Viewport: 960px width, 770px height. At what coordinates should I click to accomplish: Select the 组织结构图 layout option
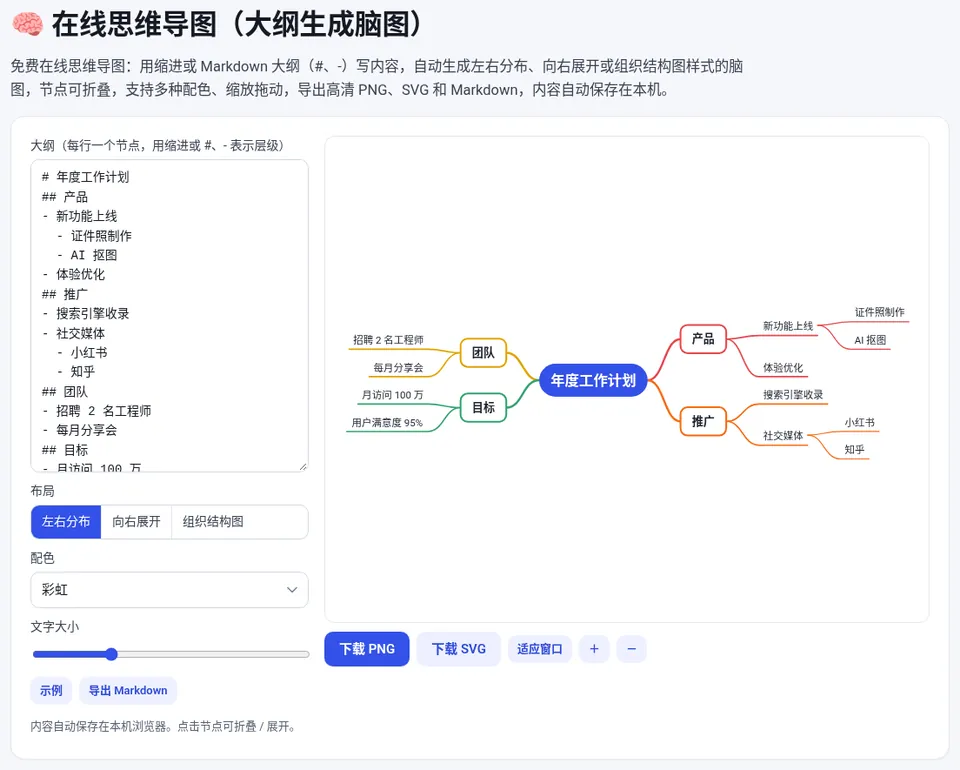pos(213,521)
